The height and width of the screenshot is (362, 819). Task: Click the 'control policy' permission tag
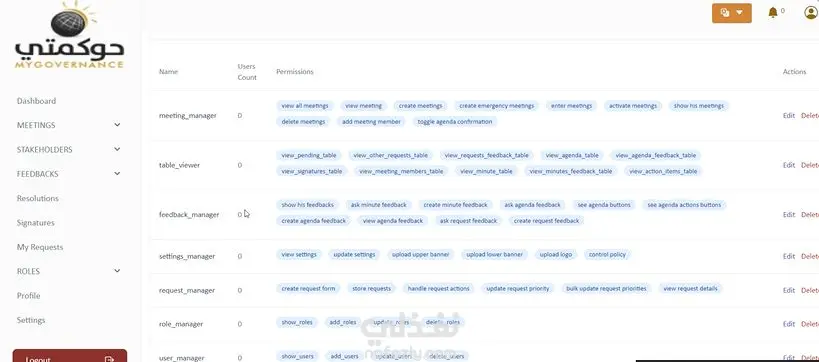[607, 255]
